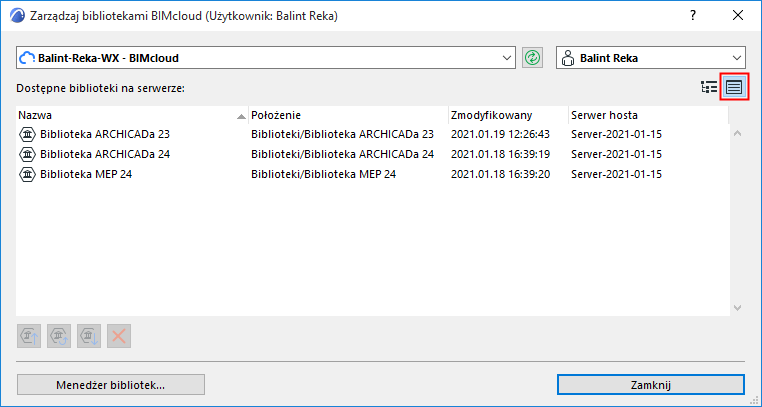Switch to flat list view display

(734, 88)
